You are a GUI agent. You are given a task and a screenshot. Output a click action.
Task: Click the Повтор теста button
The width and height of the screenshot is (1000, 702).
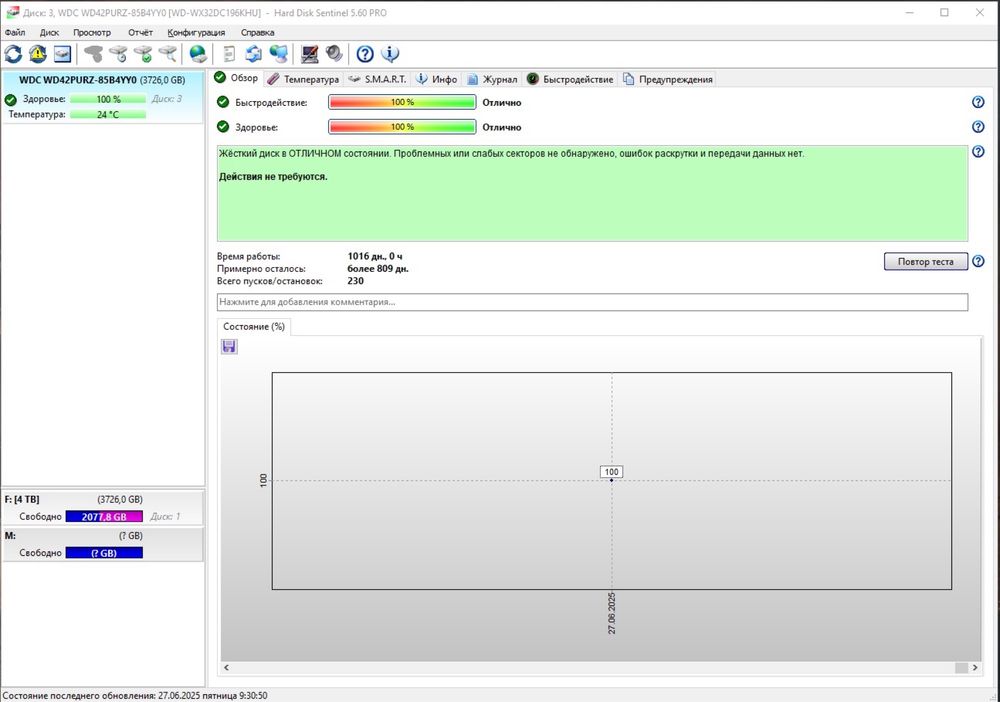[x=925, y=261]
